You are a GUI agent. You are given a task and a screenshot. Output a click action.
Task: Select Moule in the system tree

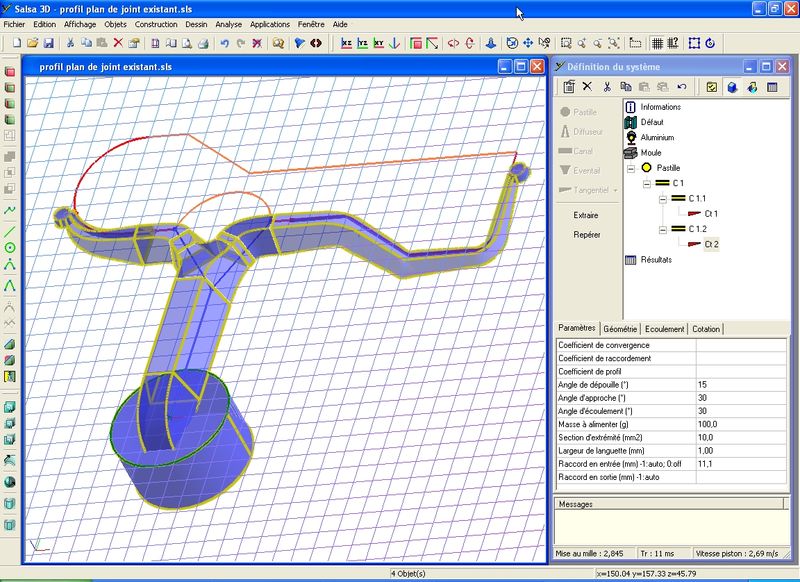point(651,153)
